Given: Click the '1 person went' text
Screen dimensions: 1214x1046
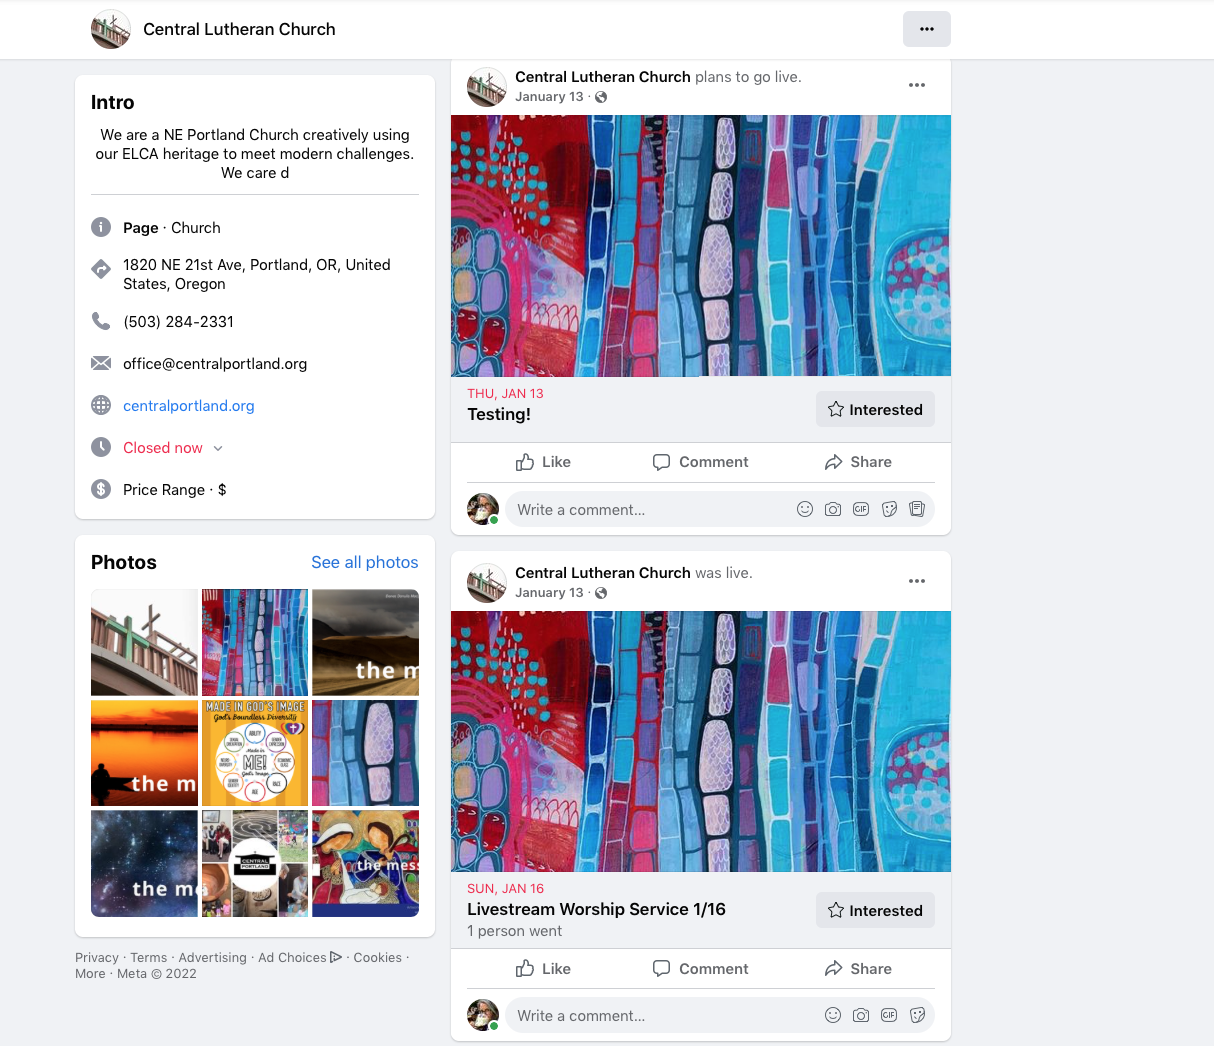Looking at the screenshot, I should pyautogui.click(x=514, y=931).
